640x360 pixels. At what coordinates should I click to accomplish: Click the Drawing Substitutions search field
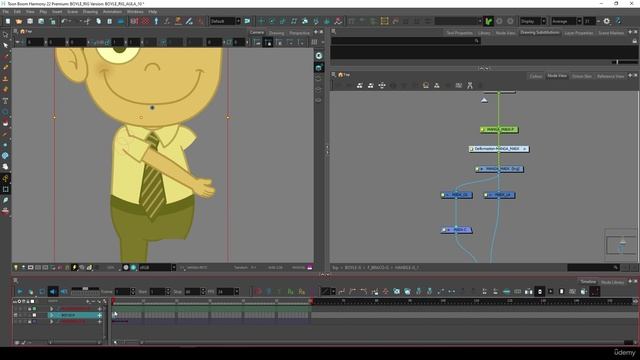click(405, 41)
